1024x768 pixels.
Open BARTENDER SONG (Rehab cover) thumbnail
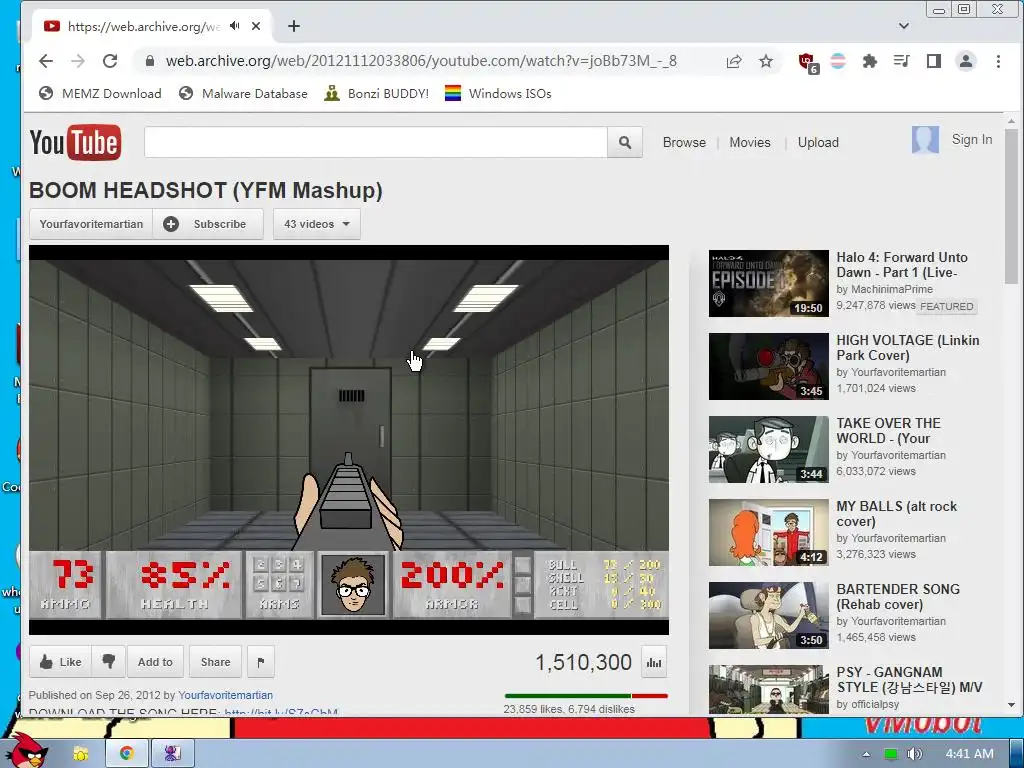[769, 615]
